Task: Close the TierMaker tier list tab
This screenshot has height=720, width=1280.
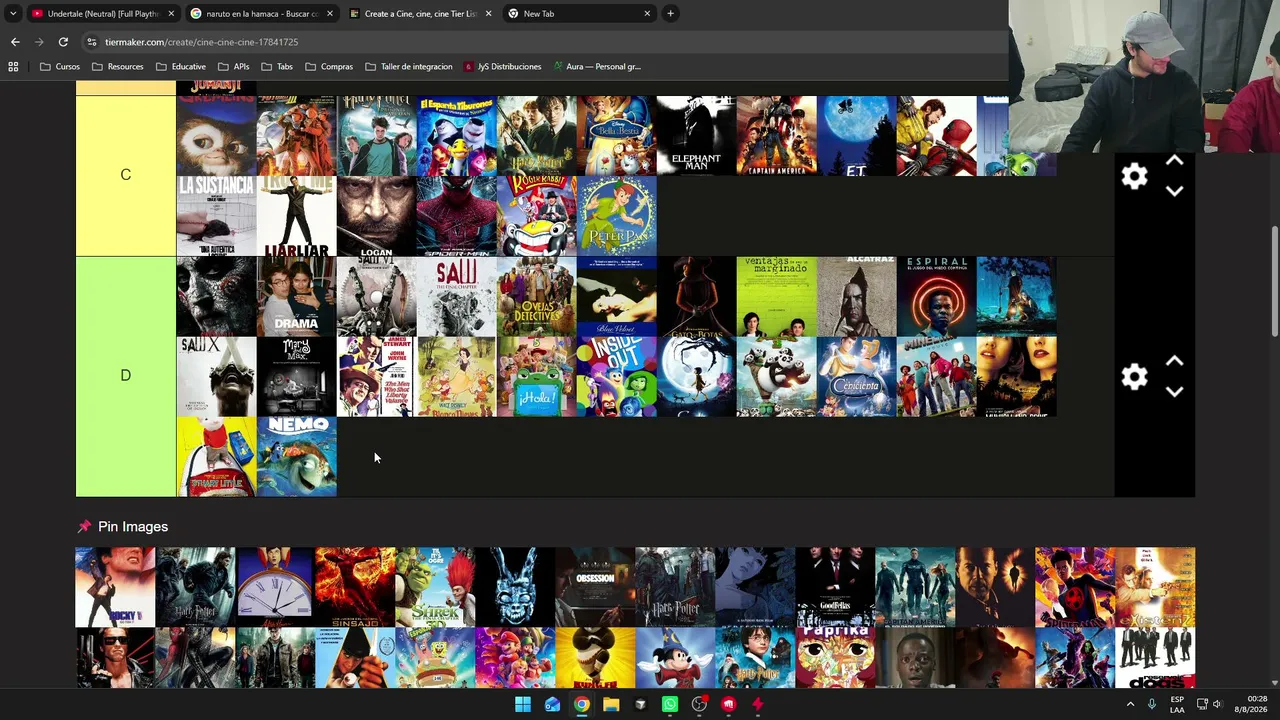Action: point(488,14)
